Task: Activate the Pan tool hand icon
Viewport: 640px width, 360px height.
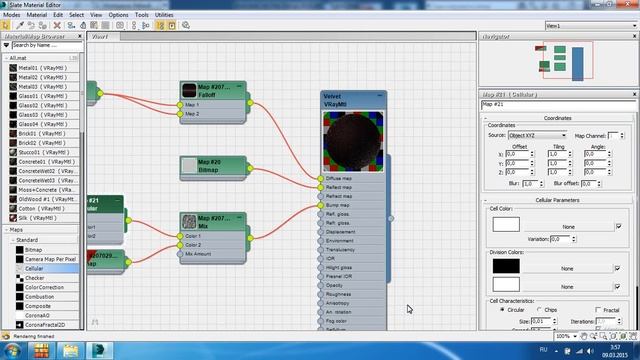Action: 584,336
